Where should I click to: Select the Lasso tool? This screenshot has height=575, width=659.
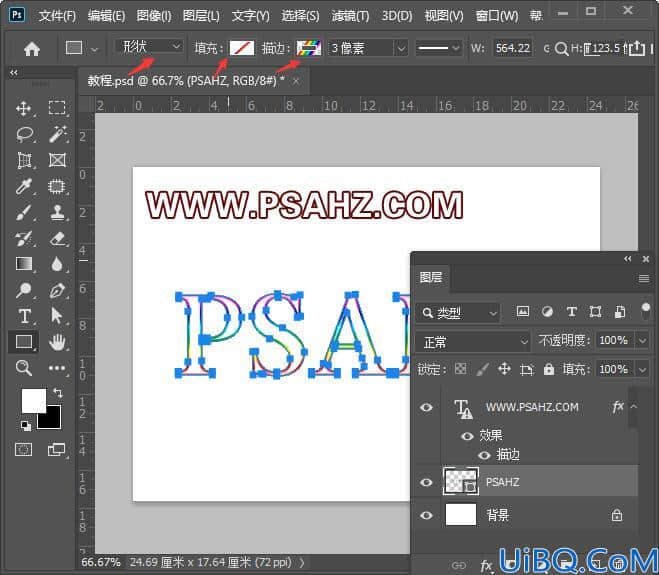coord(24,135)
